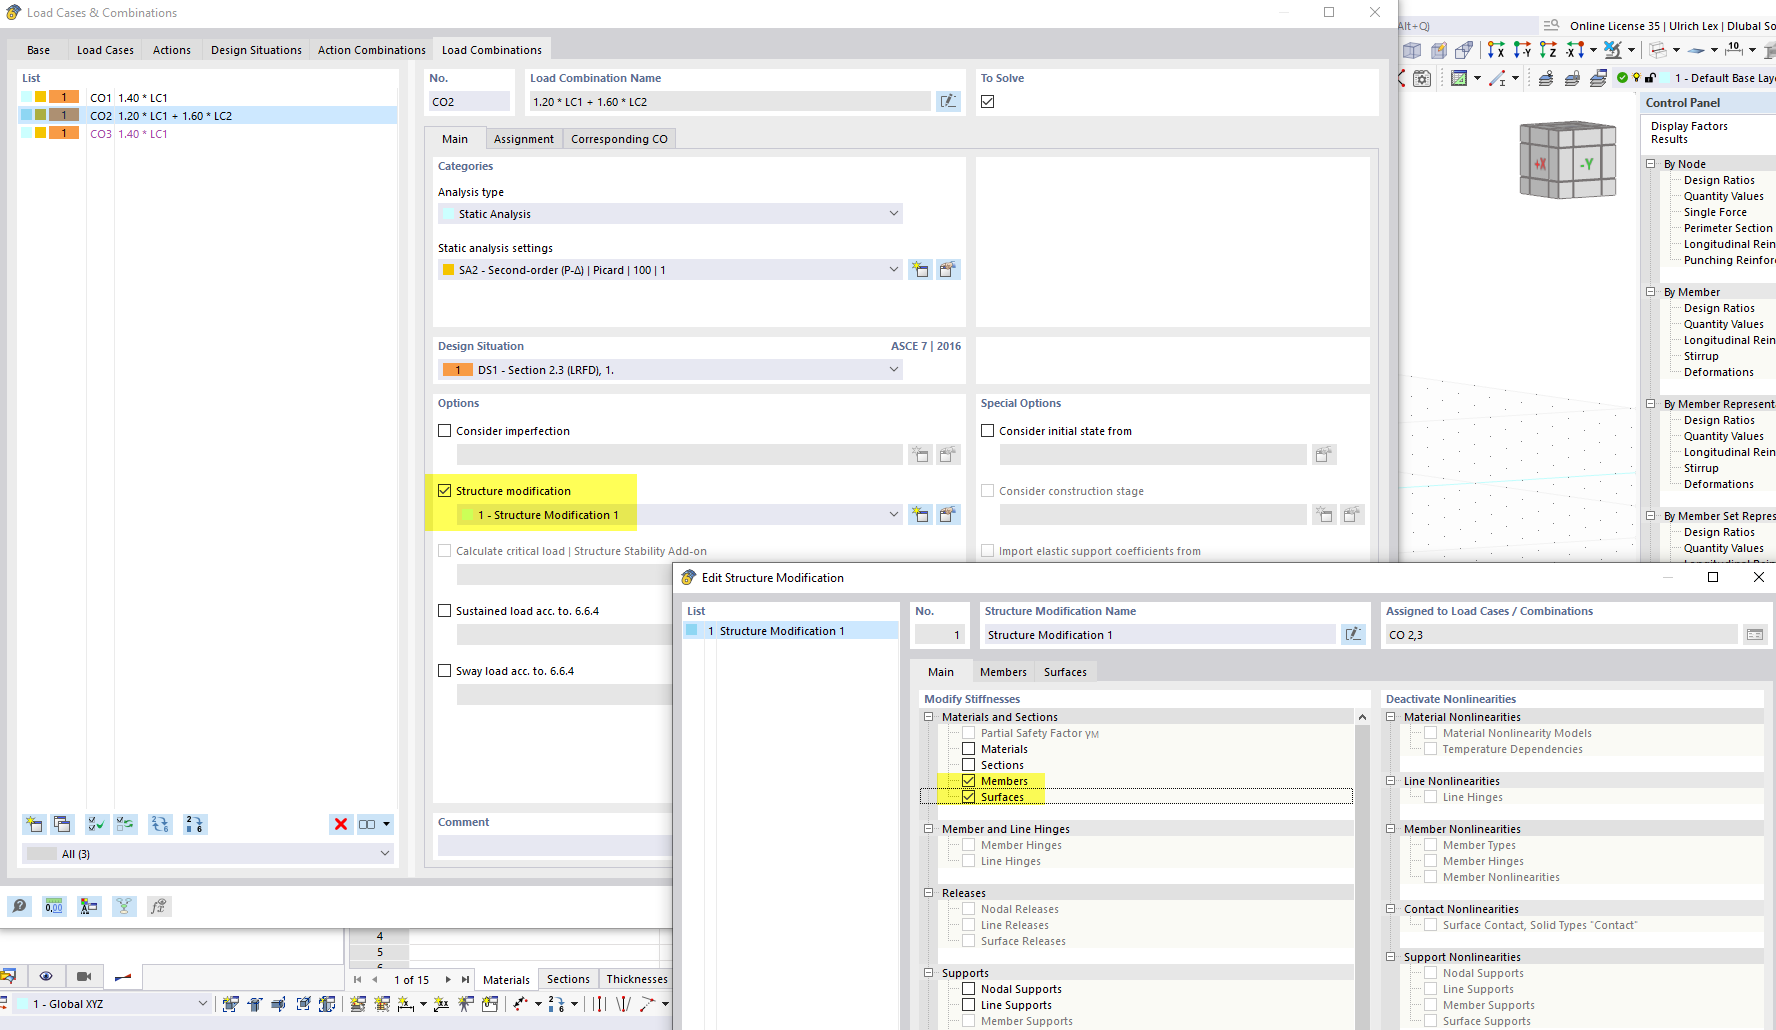1776x1030 pixels.
Task: Click last page arrow in table navigation
Action: 465,980
